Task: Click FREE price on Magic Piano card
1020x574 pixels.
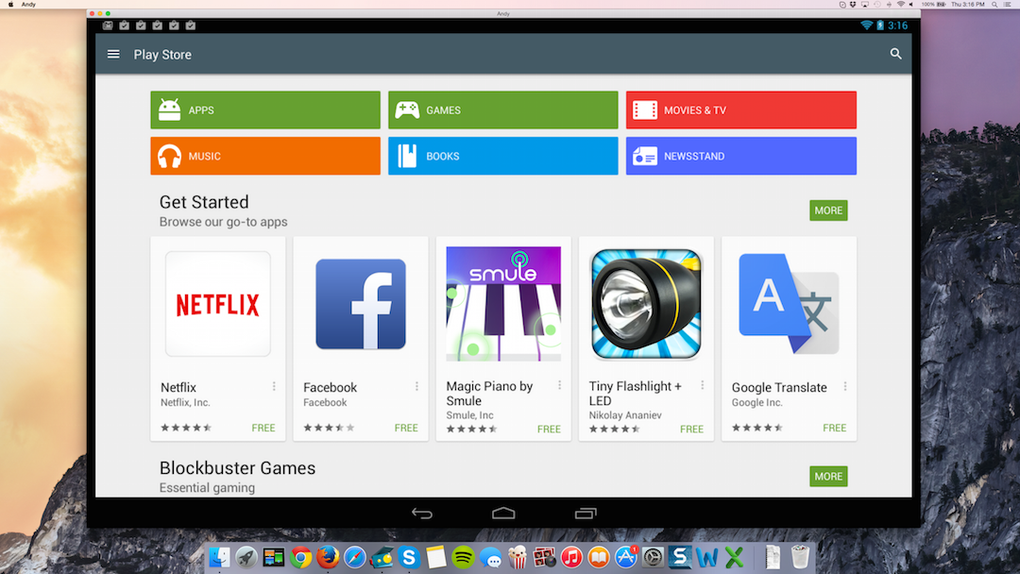Action: pos(549,429)
